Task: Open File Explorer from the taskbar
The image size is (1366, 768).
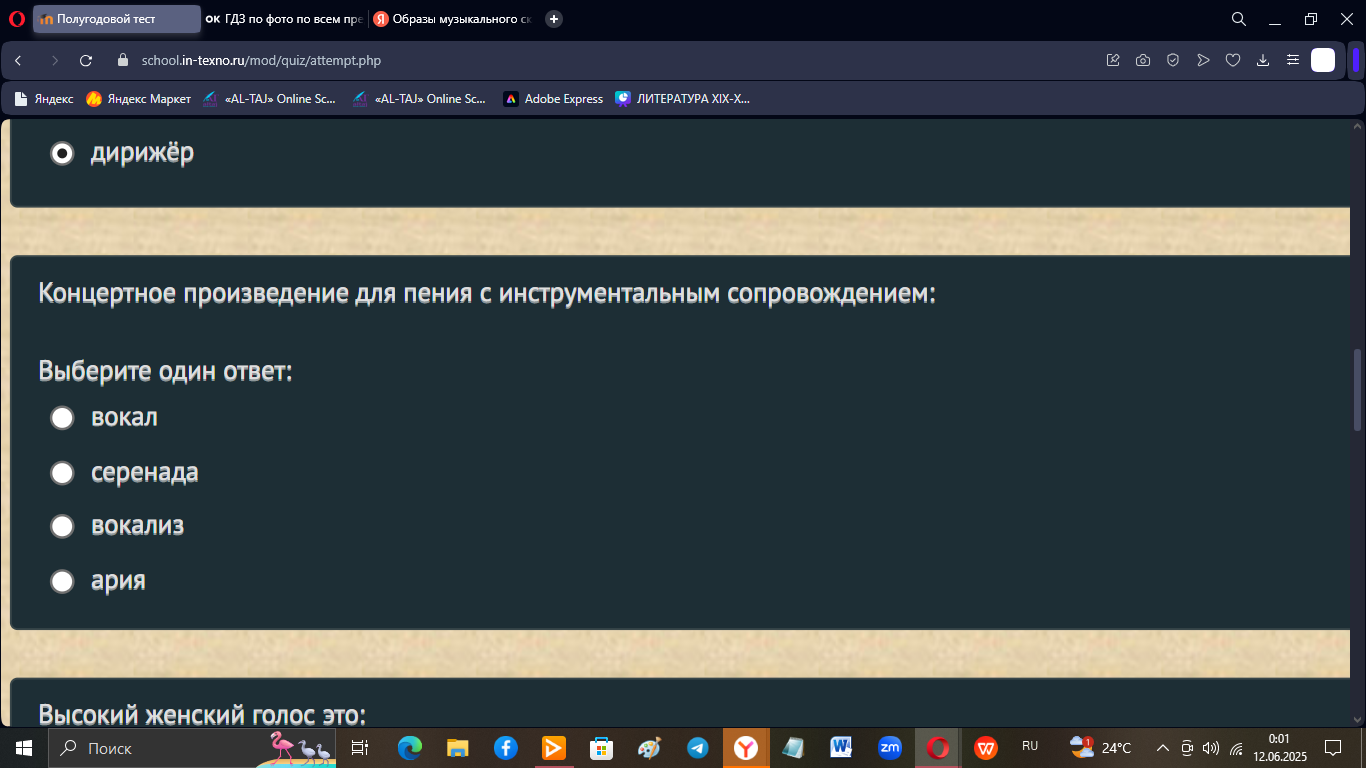Action: pyautogui.click(x=457, y=748)
